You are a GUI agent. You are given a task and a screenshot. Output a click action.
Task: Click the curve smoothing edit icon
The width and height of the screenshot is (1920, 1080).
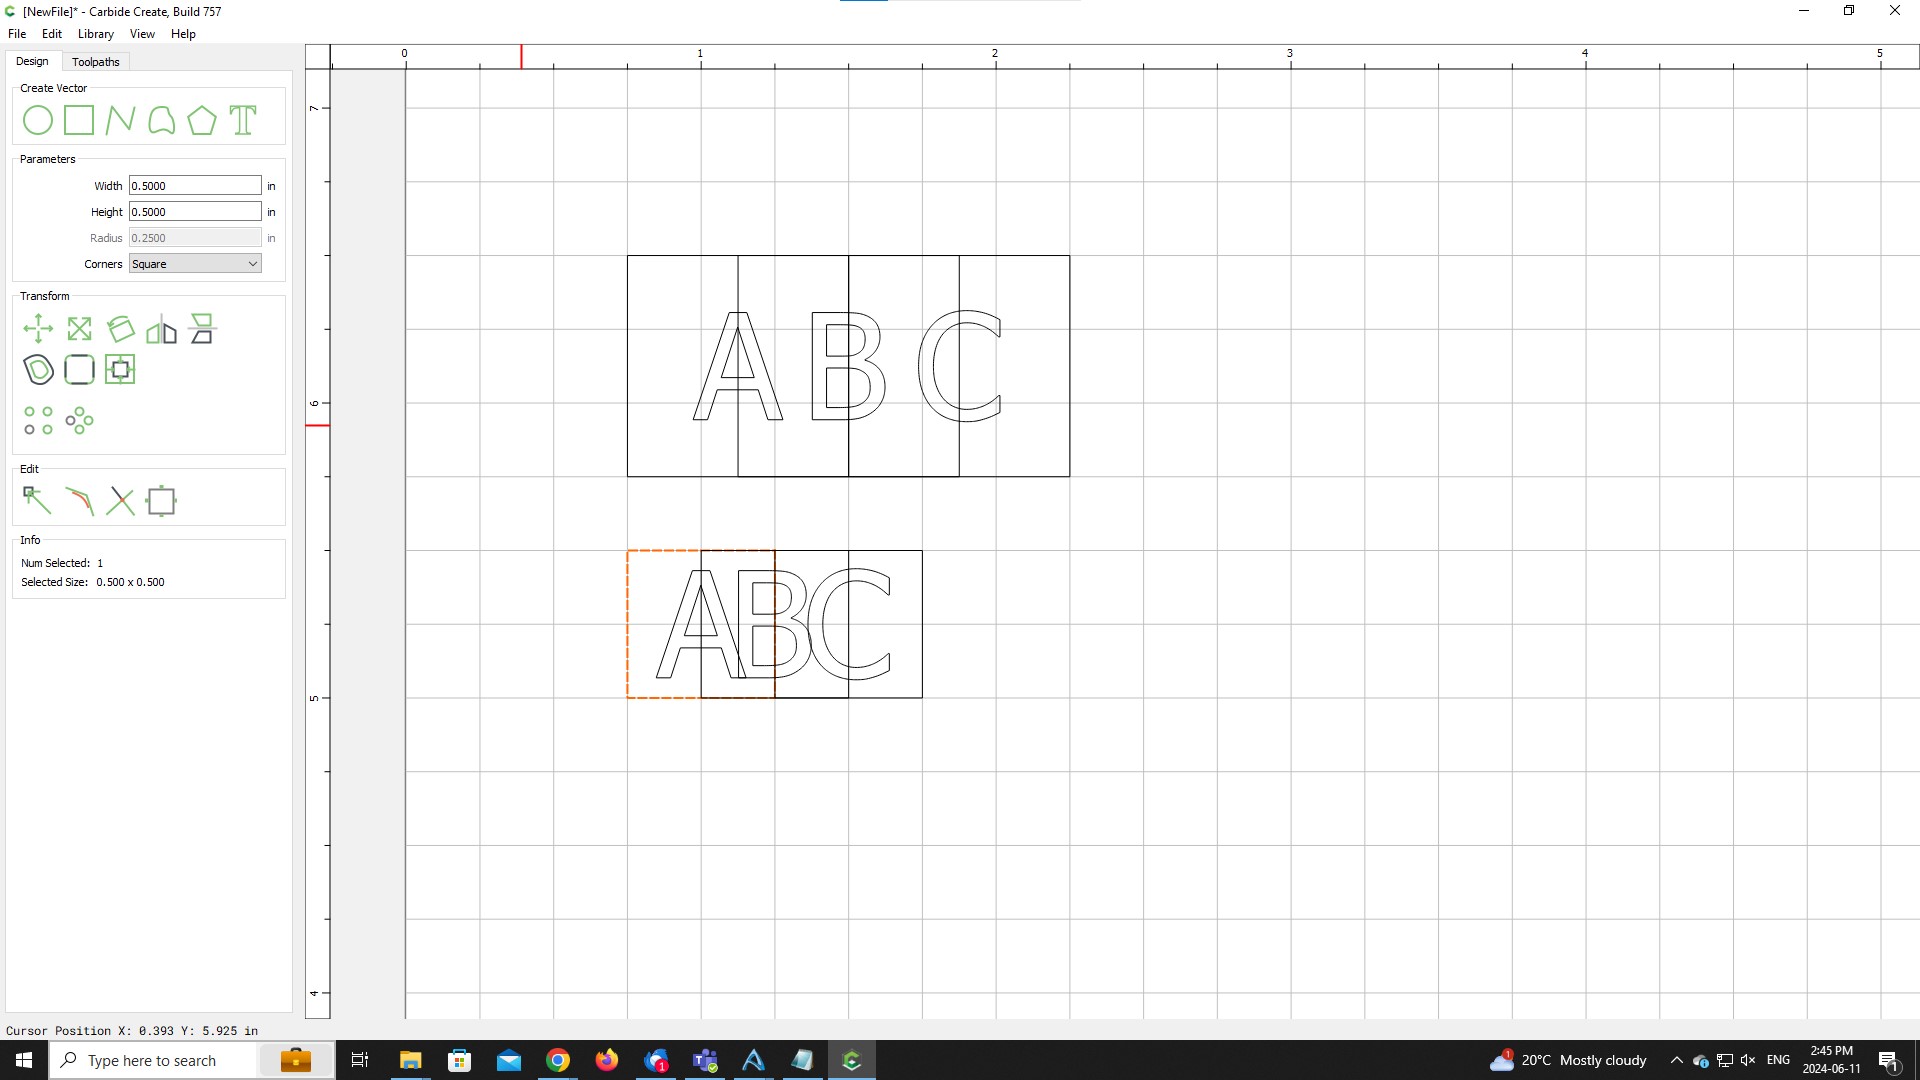coord(79,501)
